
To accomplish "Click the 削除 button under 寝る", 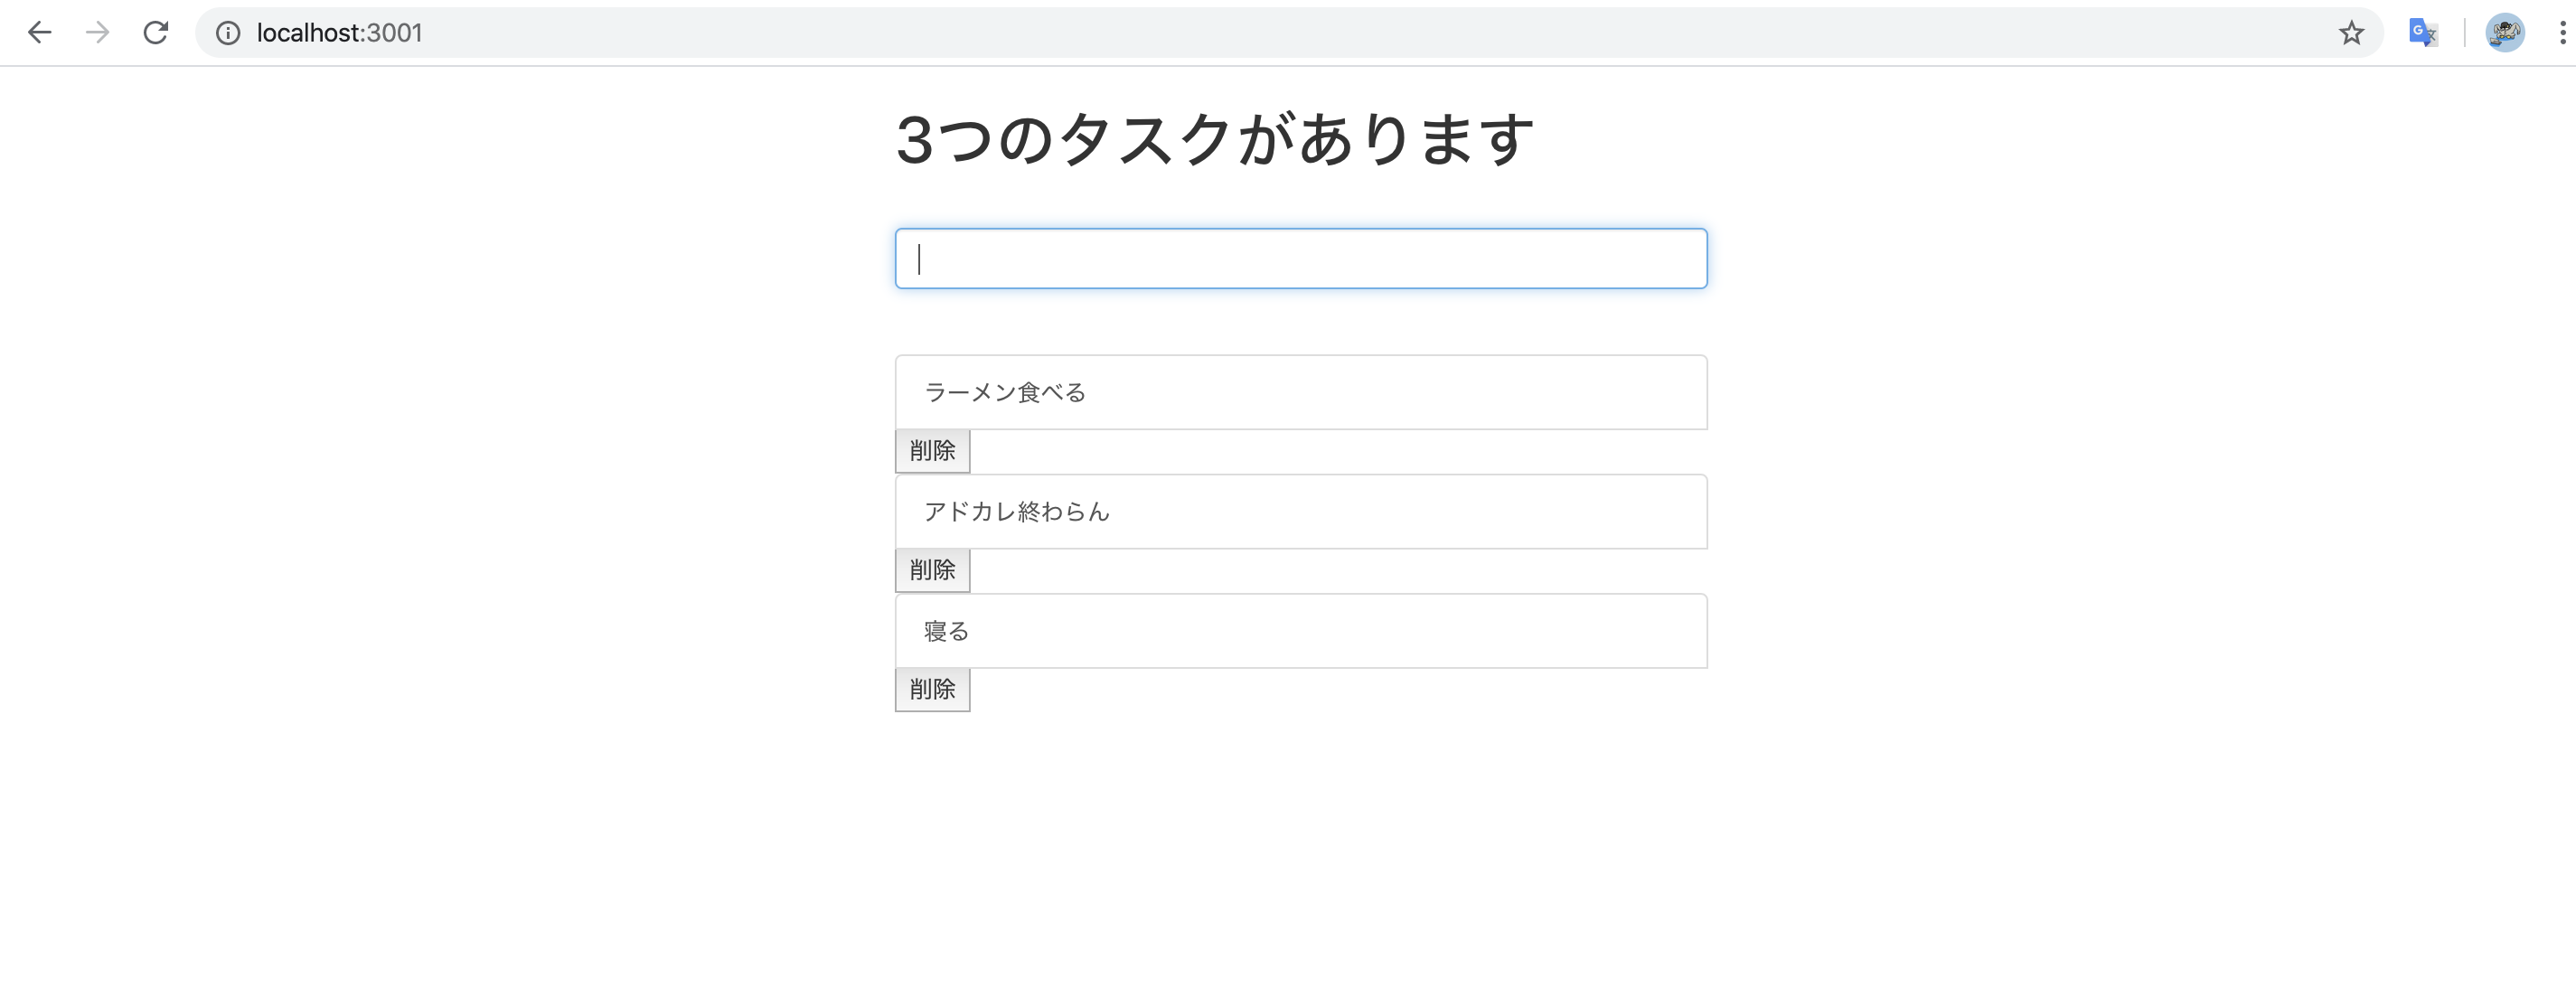I will click(x=932, y=689).
